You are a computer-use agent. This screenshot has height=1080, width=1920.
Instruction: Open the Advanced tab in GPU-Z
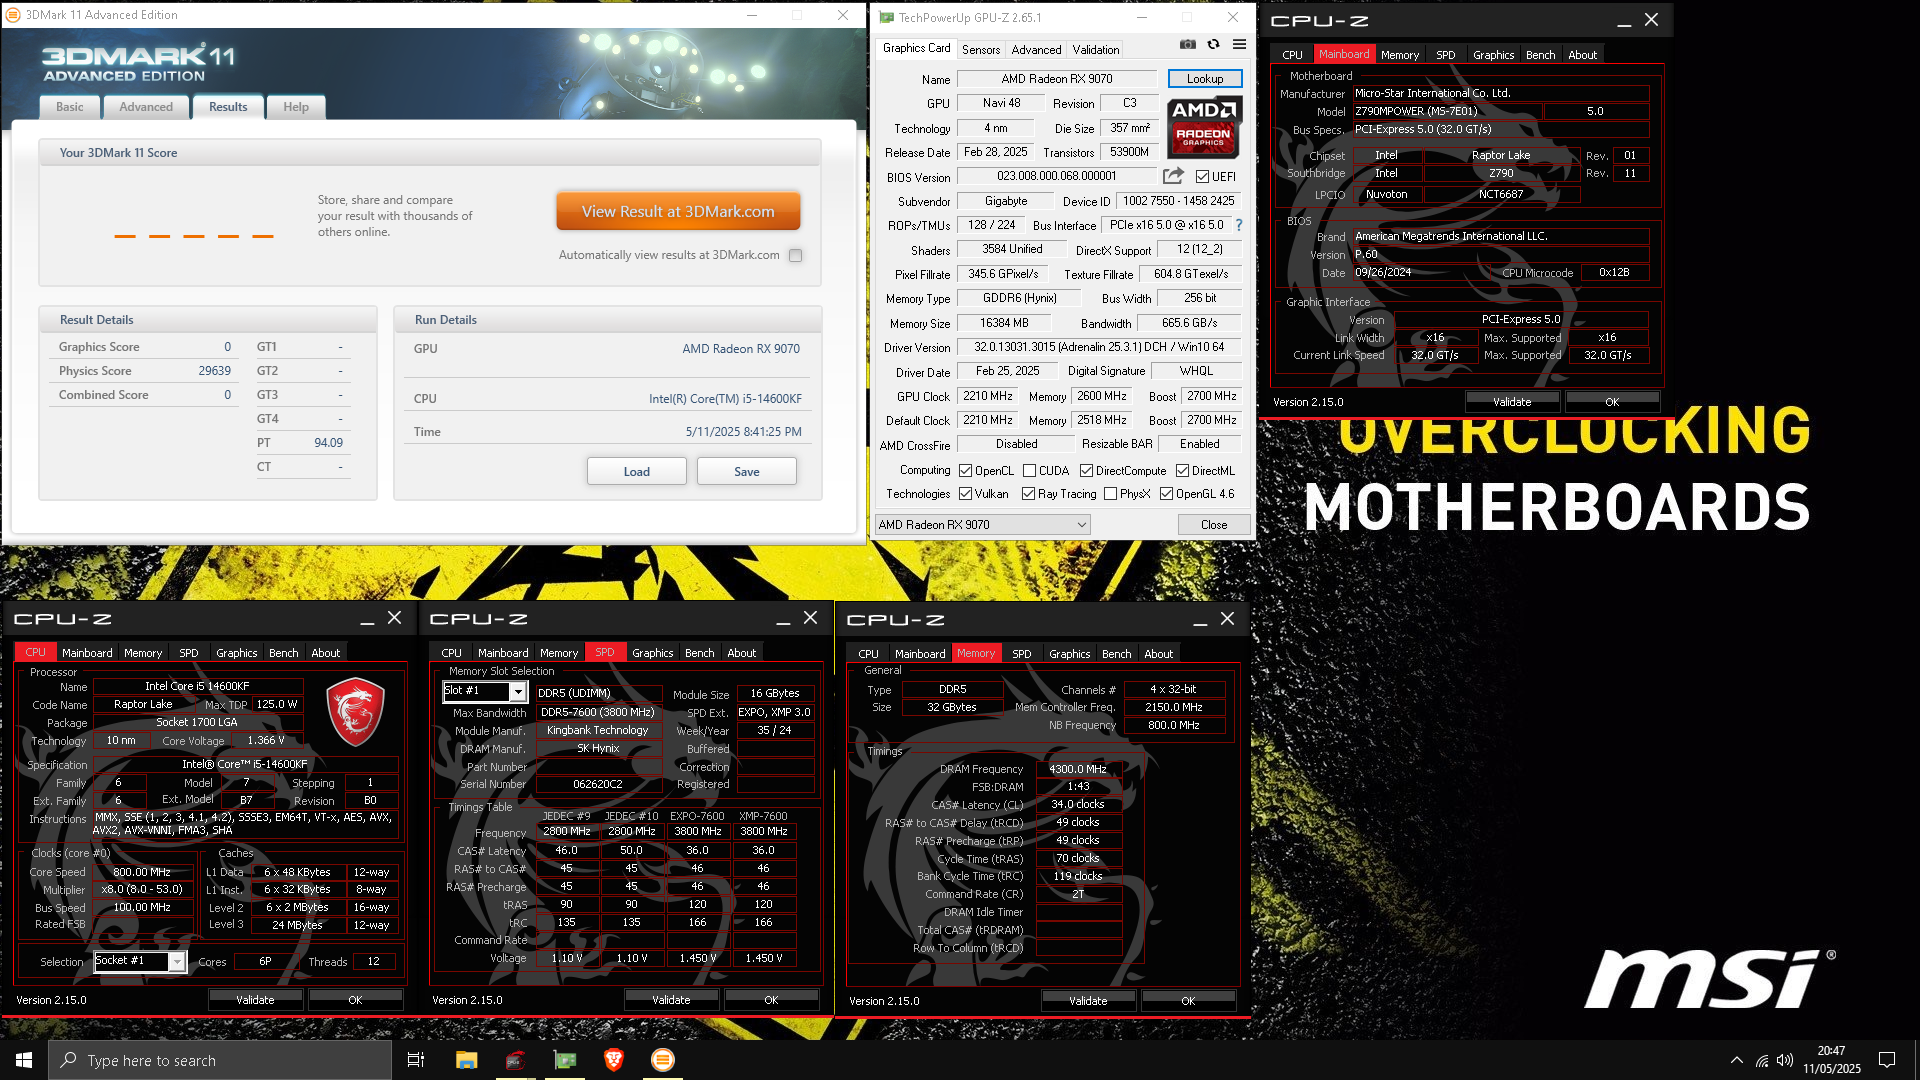pyautogui.click(x=1036, y=49)
